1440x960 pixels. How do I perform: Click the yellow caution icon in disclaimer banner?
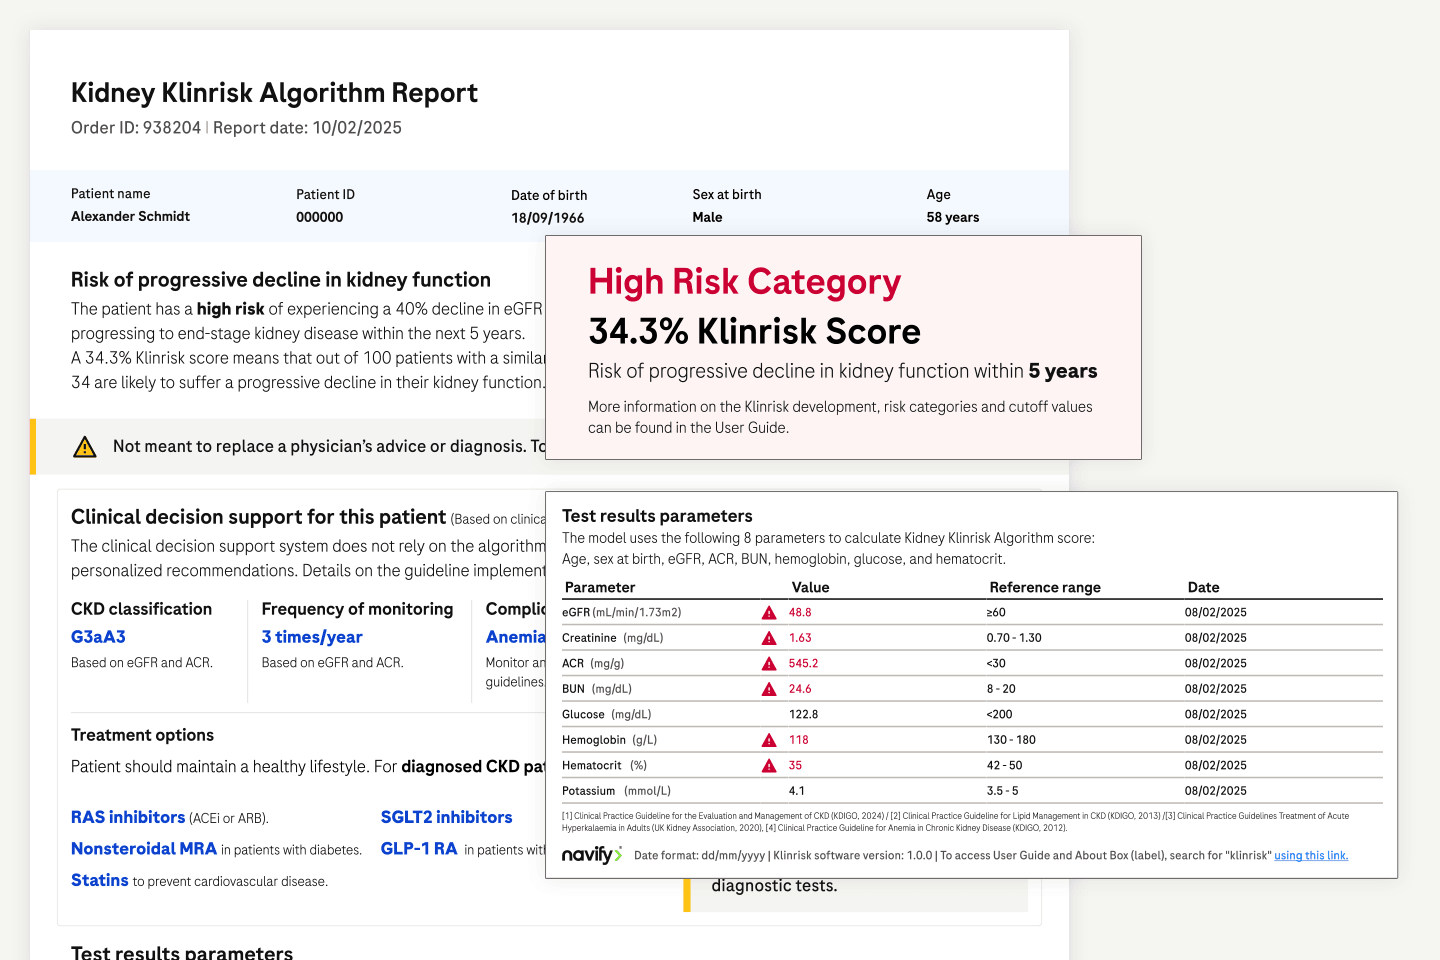click(x=85, y=447)
